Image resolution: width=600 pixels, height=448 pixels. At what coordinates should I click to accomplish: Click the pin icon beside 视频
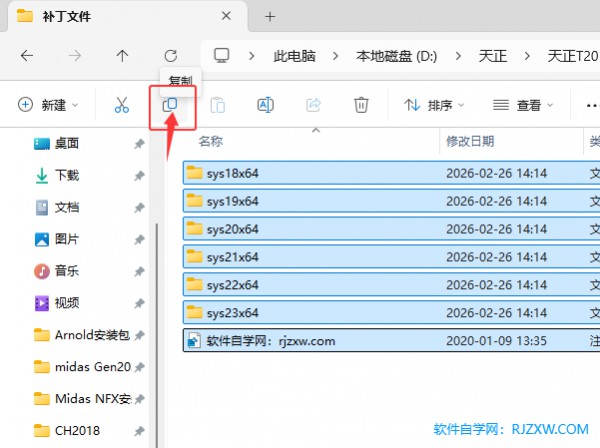coord(139,303)
